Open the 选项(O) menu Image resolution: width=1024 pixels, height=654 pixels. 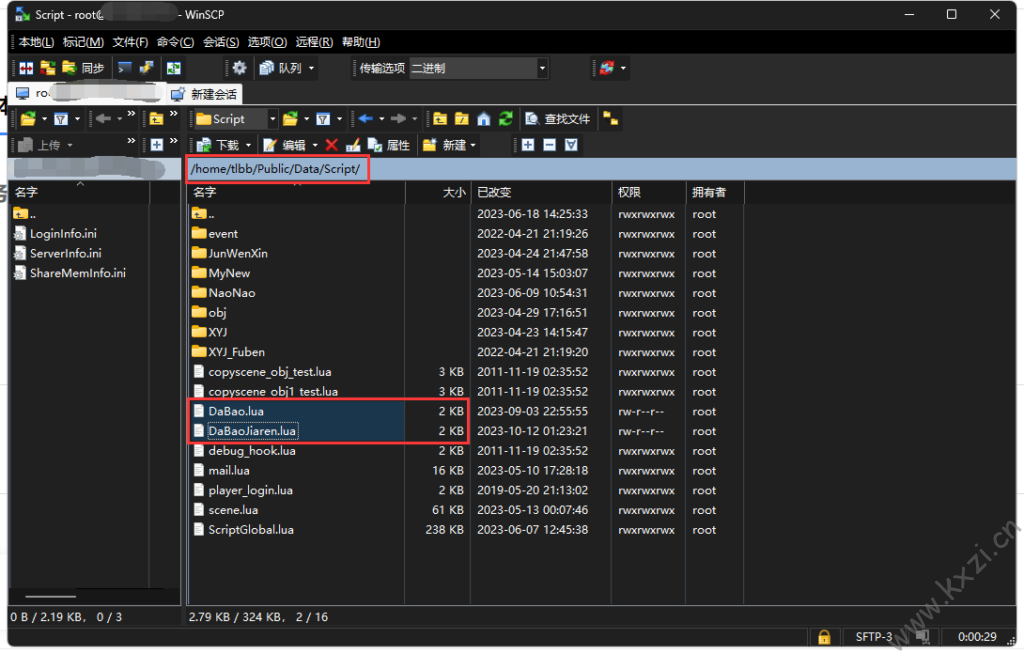(x=267, y=42)
